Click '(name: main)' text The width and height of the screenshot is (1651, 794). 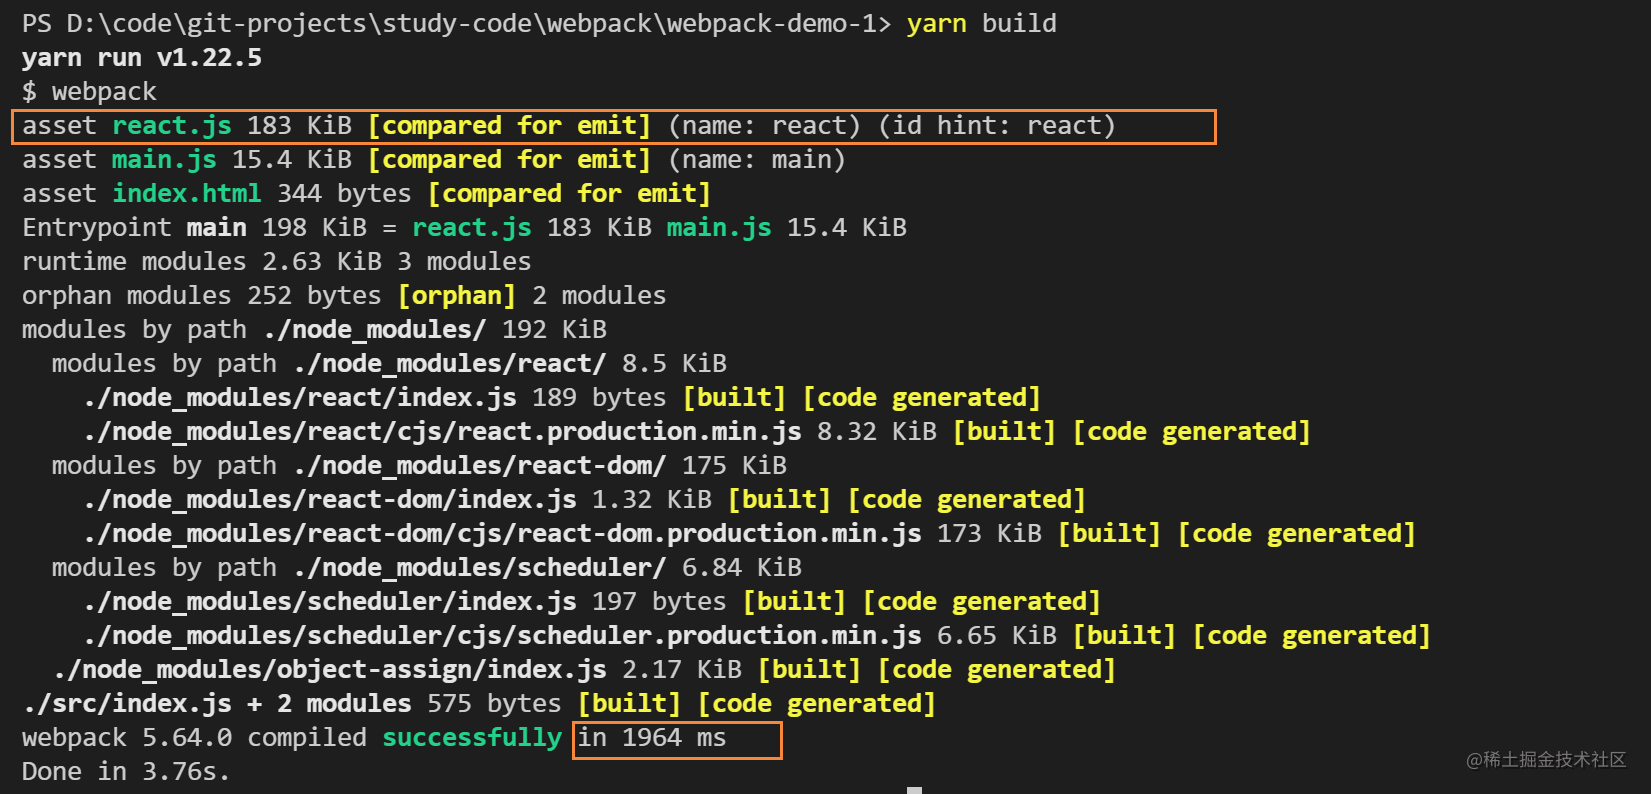756,159
